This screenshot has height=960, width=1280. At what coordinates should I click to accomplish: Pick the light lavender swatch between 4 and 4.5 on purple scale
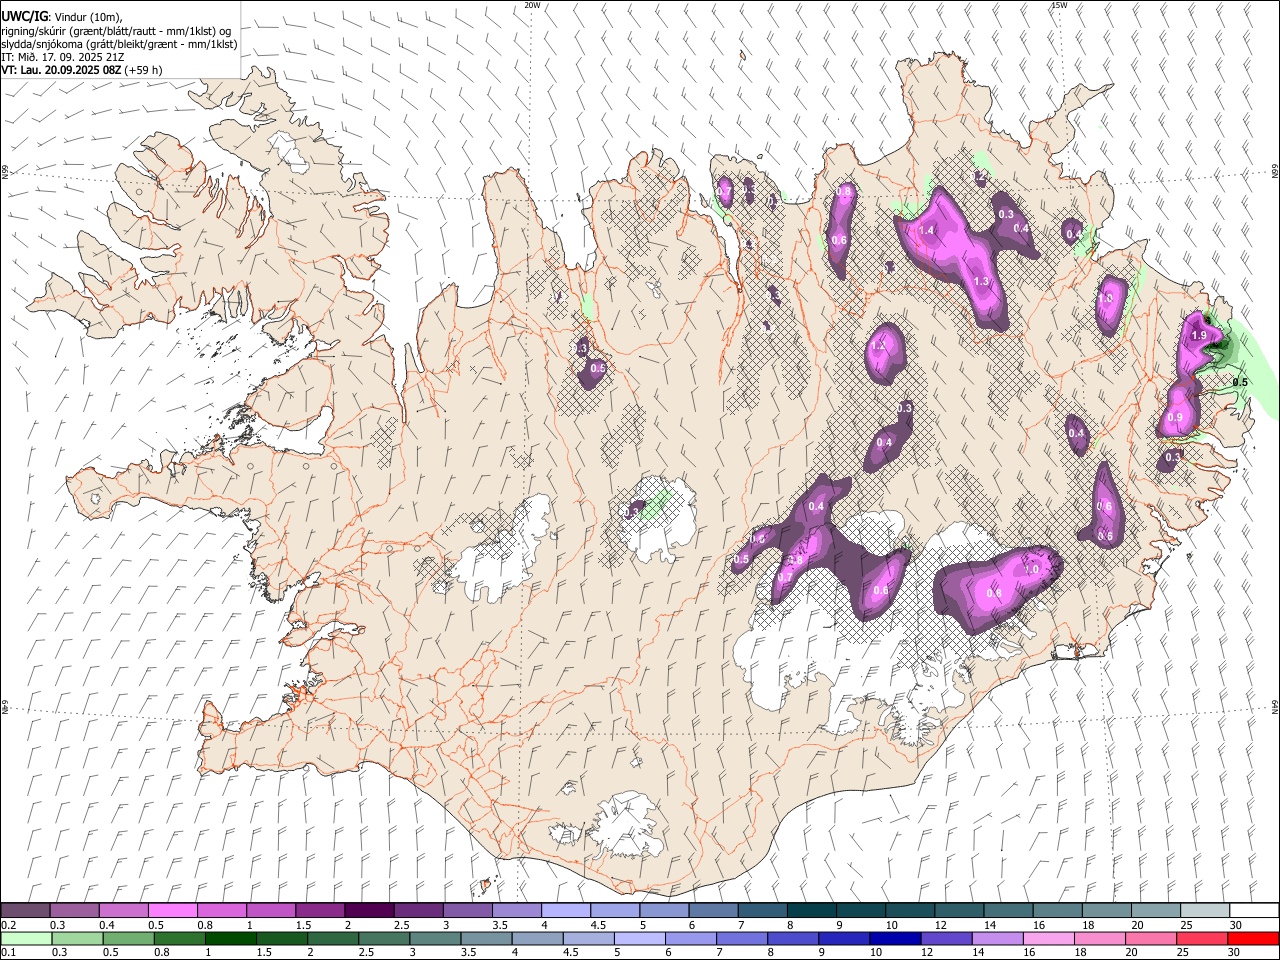(565, 911)
